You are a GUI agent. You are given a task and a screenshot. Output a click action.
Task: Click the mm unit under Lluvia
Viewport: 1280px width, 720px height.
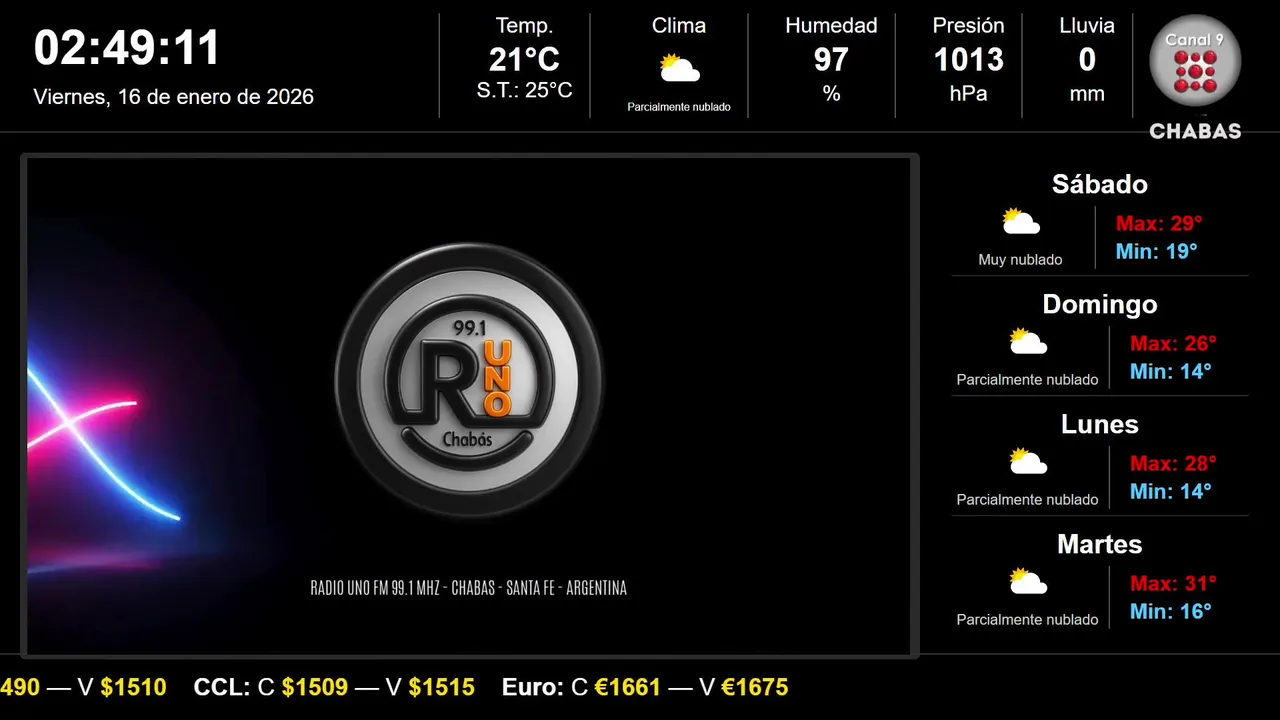click(1087, 94)
